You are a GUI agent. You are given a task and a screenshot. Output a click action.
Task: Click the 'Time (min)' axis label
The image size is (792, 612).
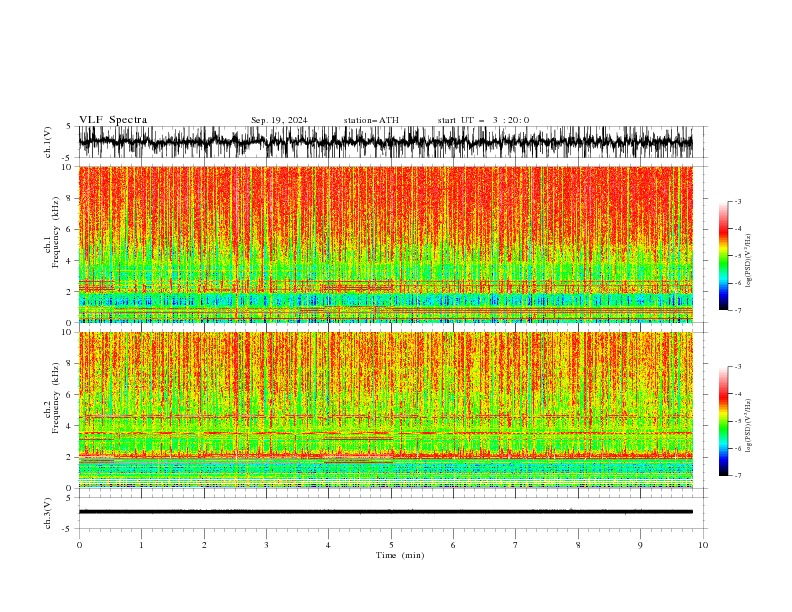pos(400,555)
